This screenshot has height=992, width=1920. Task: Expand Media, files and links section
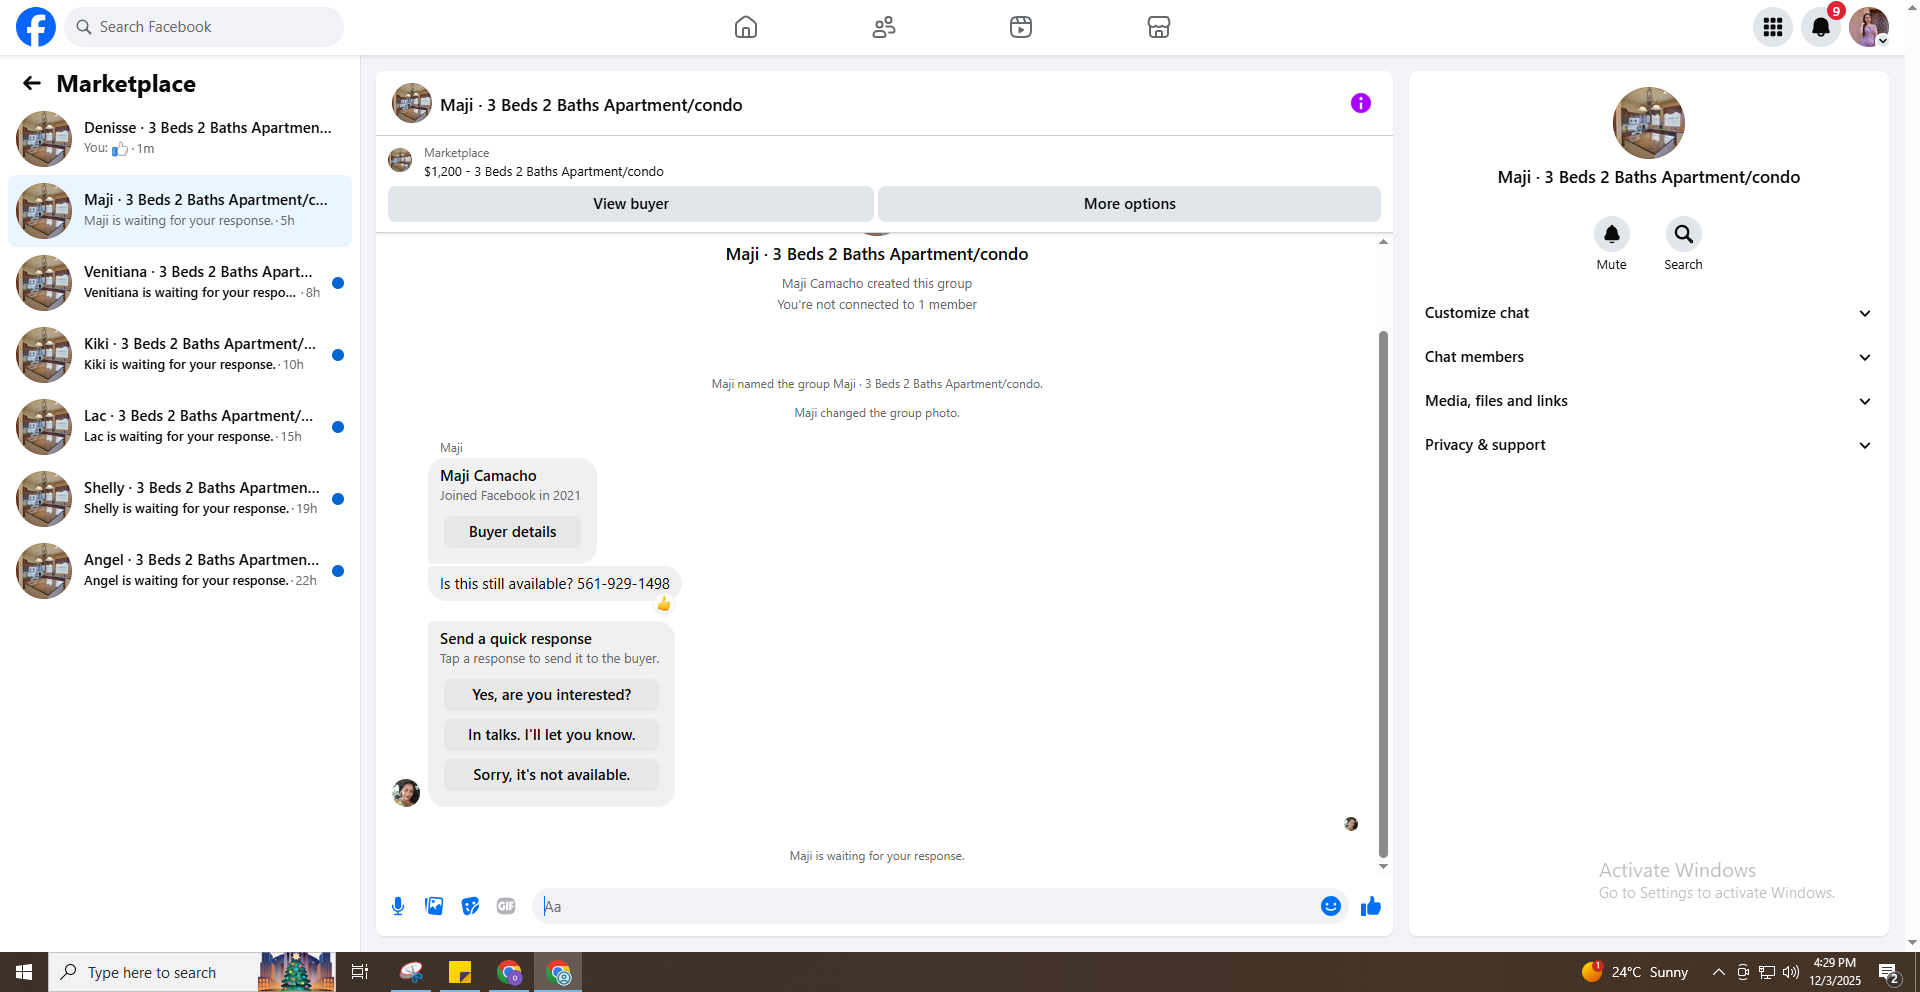pyautogui.click(x=1649, y=401)
